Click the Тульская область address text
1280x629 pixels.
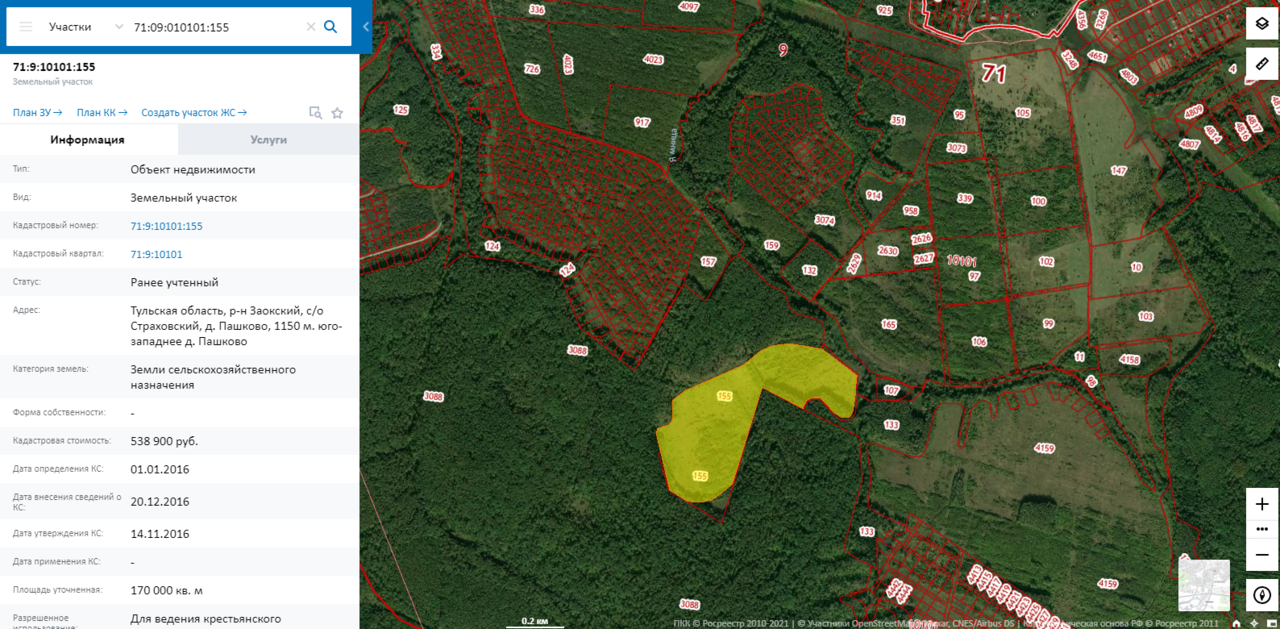pyautogui.click(x=237, y=326)
